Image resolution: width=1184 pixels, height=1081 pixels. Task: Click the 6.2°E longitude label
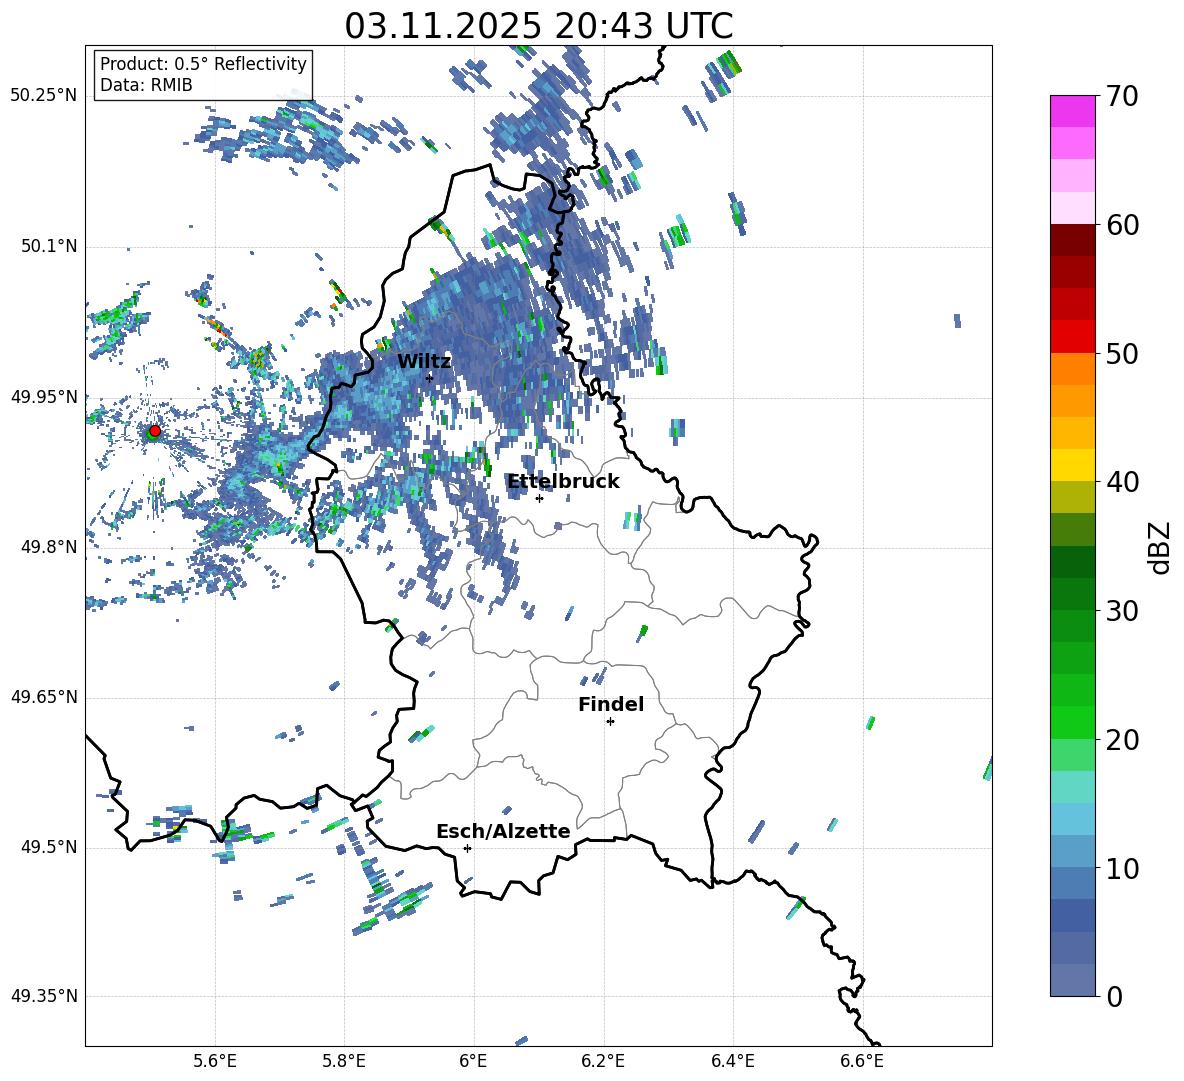pyautogui.click(x=603, y=1061)
